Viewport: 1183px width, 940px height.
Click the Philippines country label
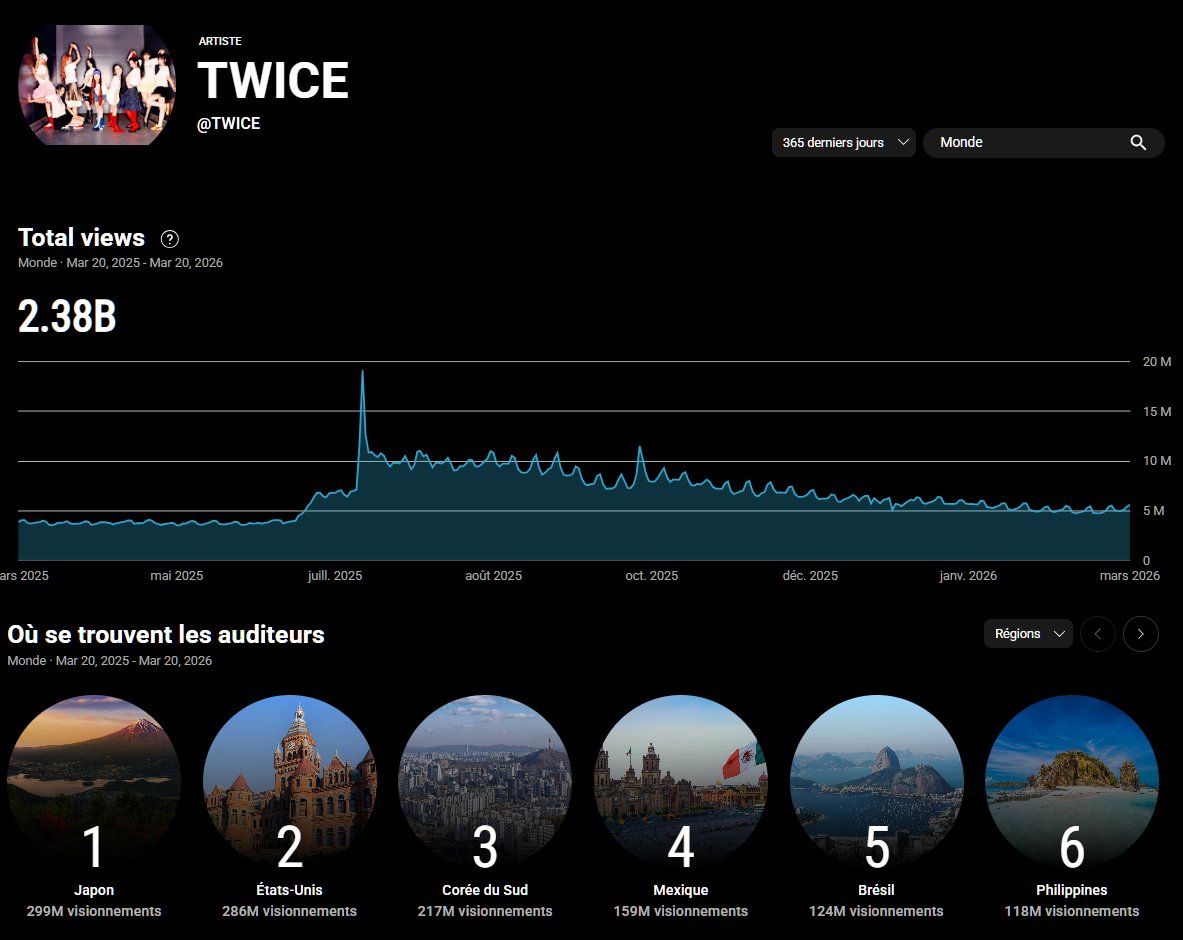click(1072, 890)
